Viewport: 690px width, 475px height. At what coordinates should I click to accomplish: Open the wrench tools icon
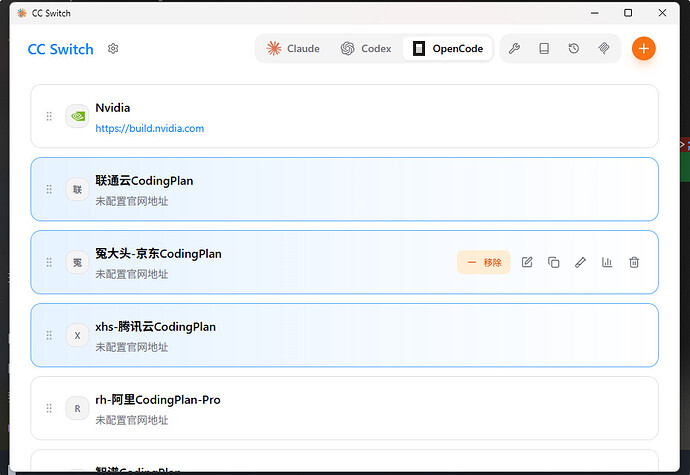514,48
